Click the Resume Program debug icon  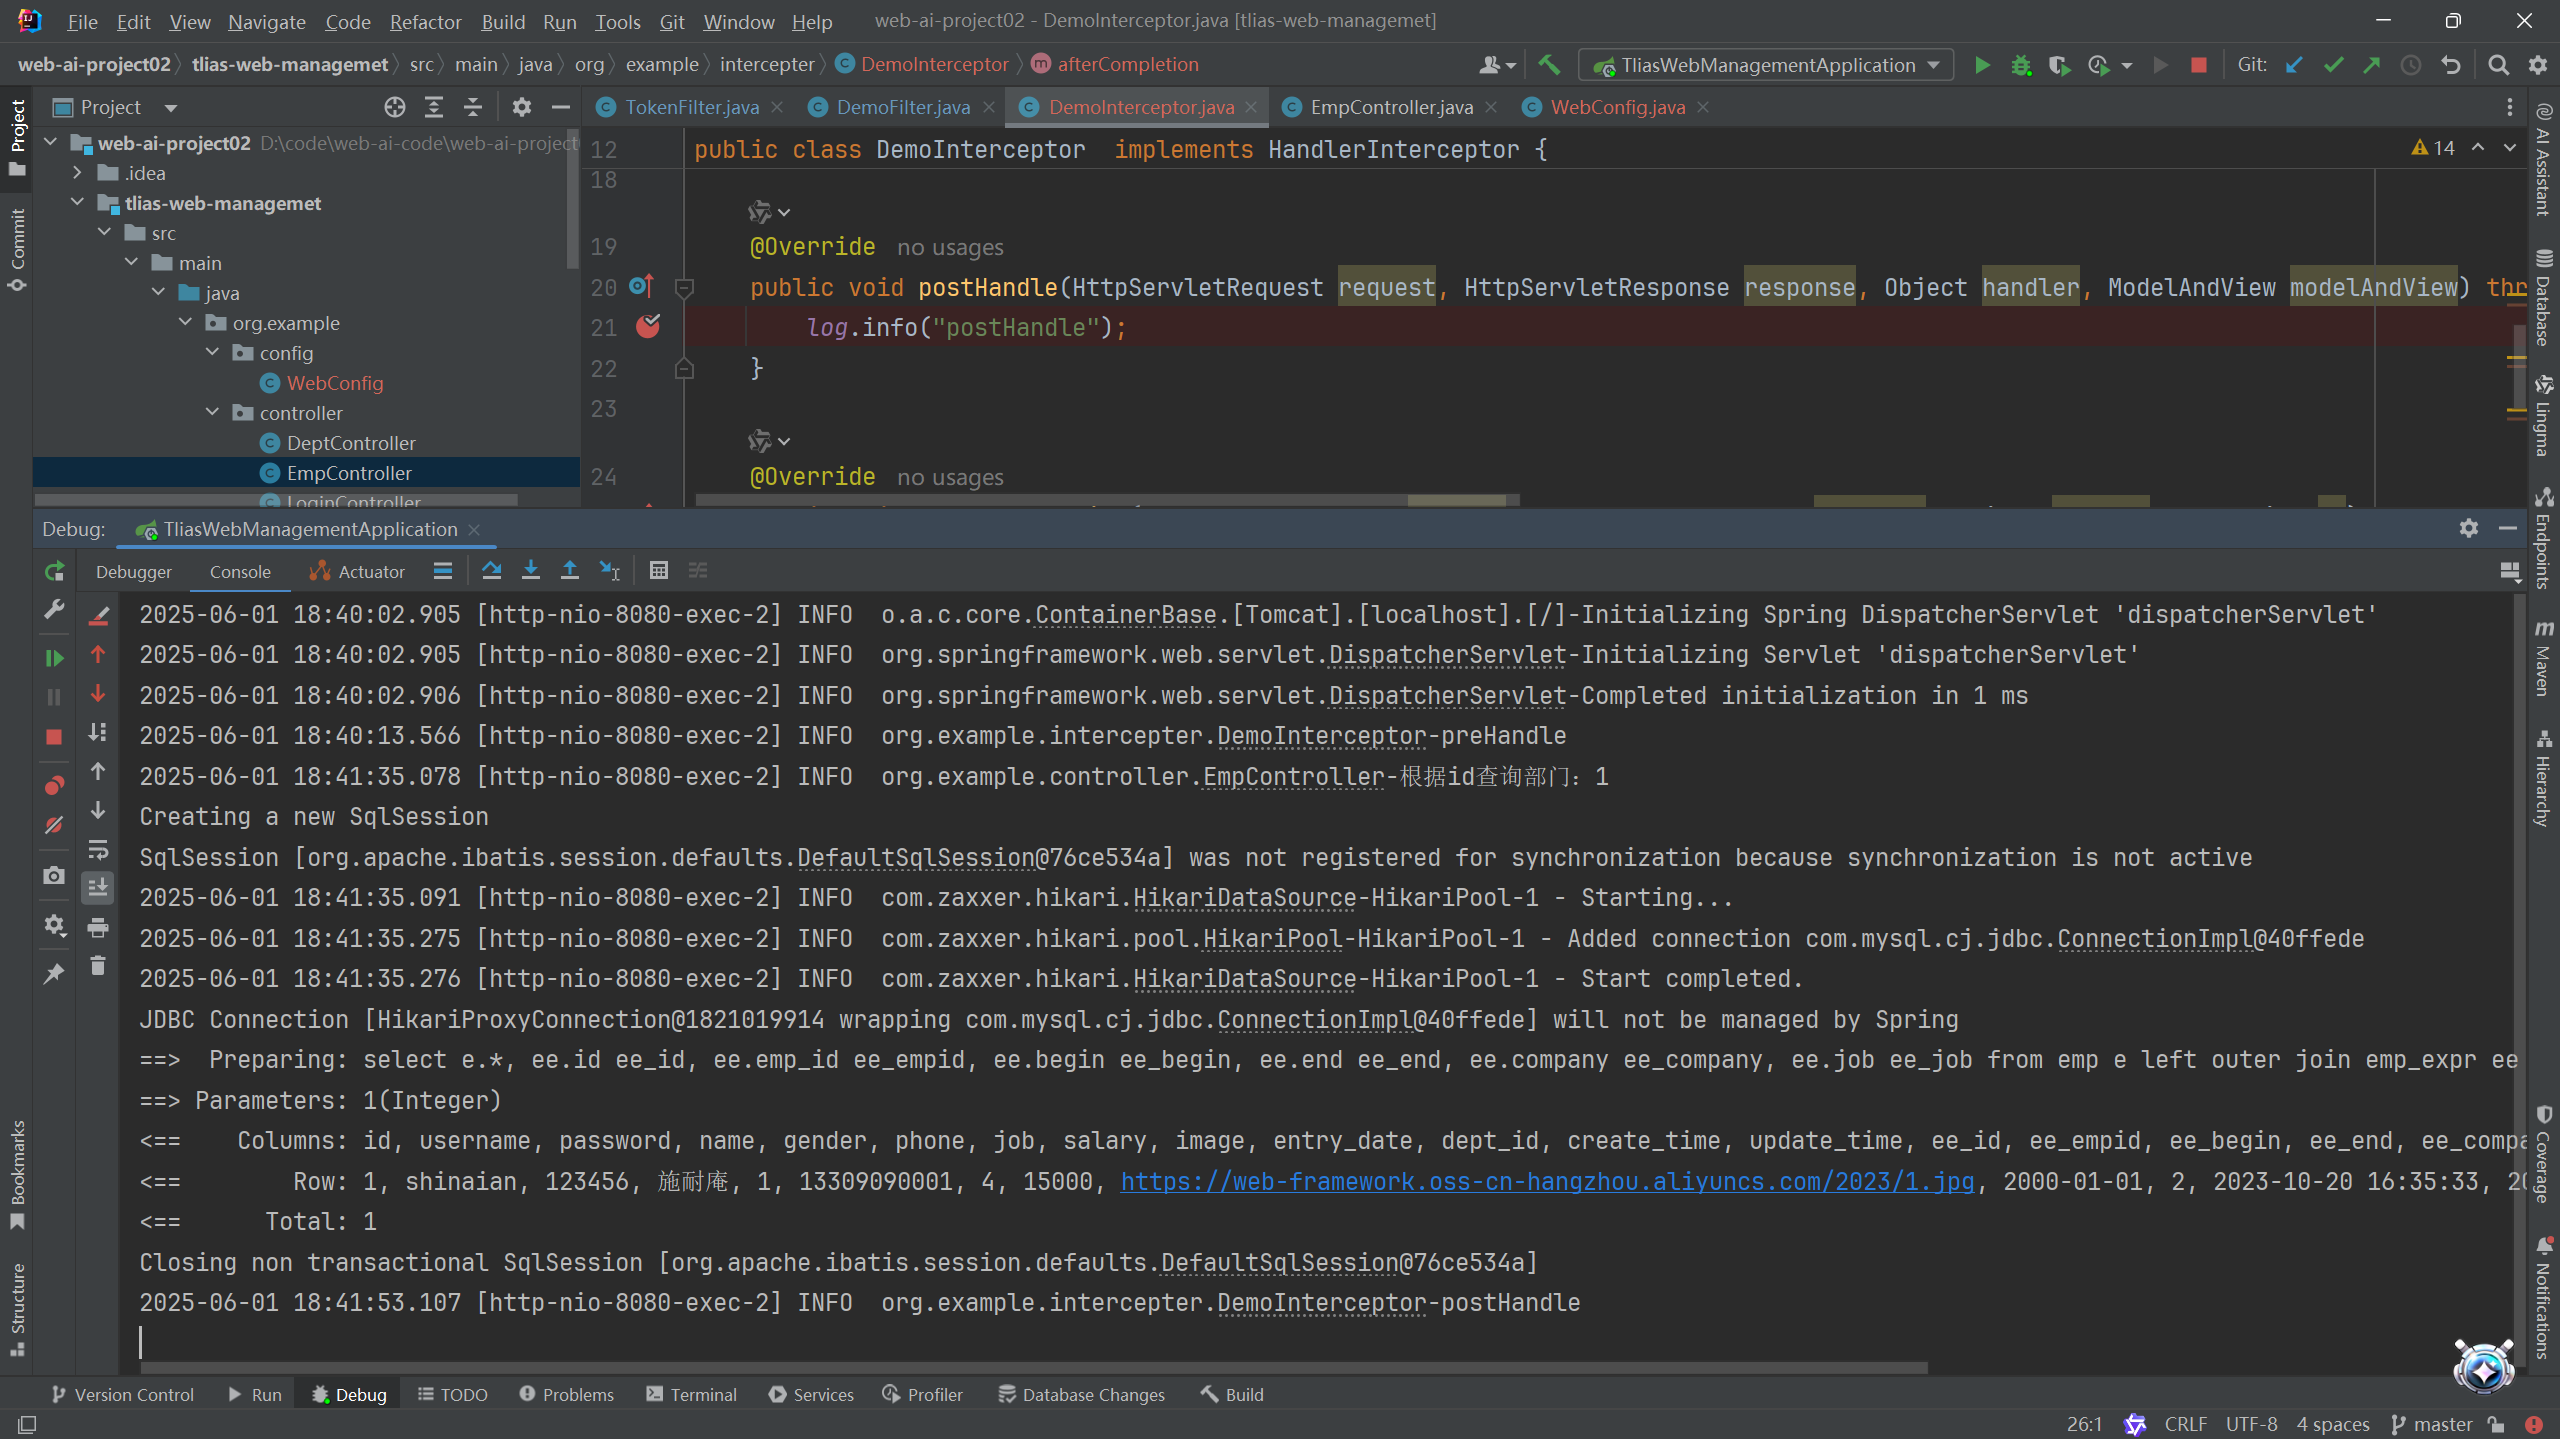pos(54,658)
